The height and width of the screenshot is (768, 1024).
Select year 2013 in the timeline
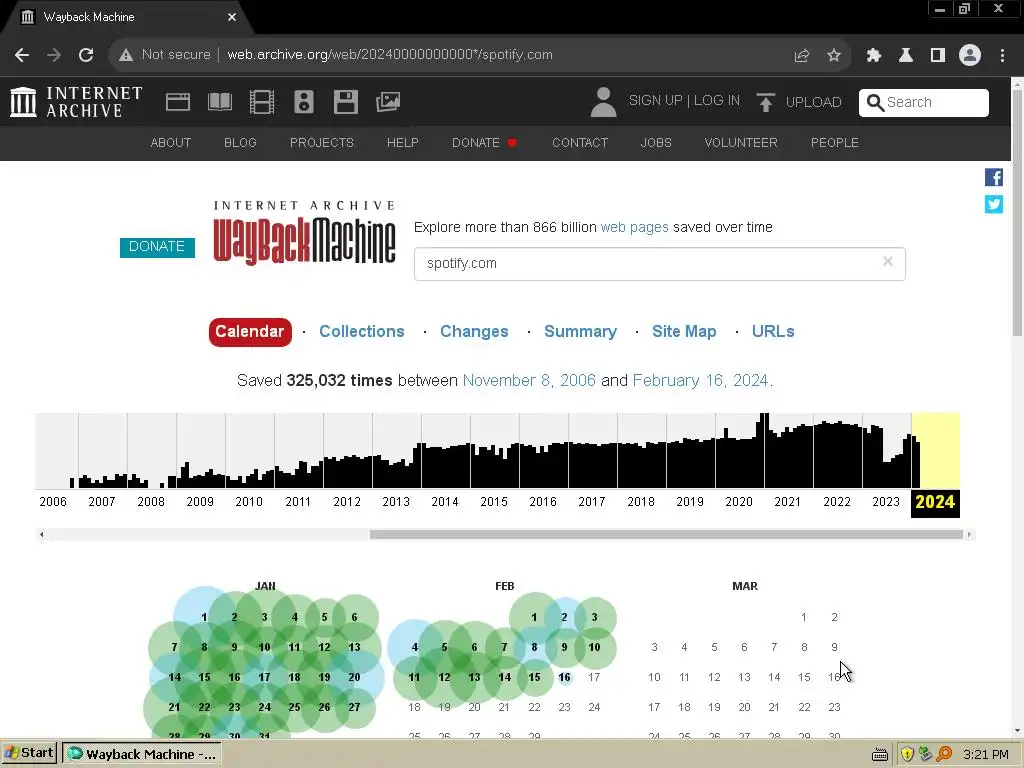396,502
